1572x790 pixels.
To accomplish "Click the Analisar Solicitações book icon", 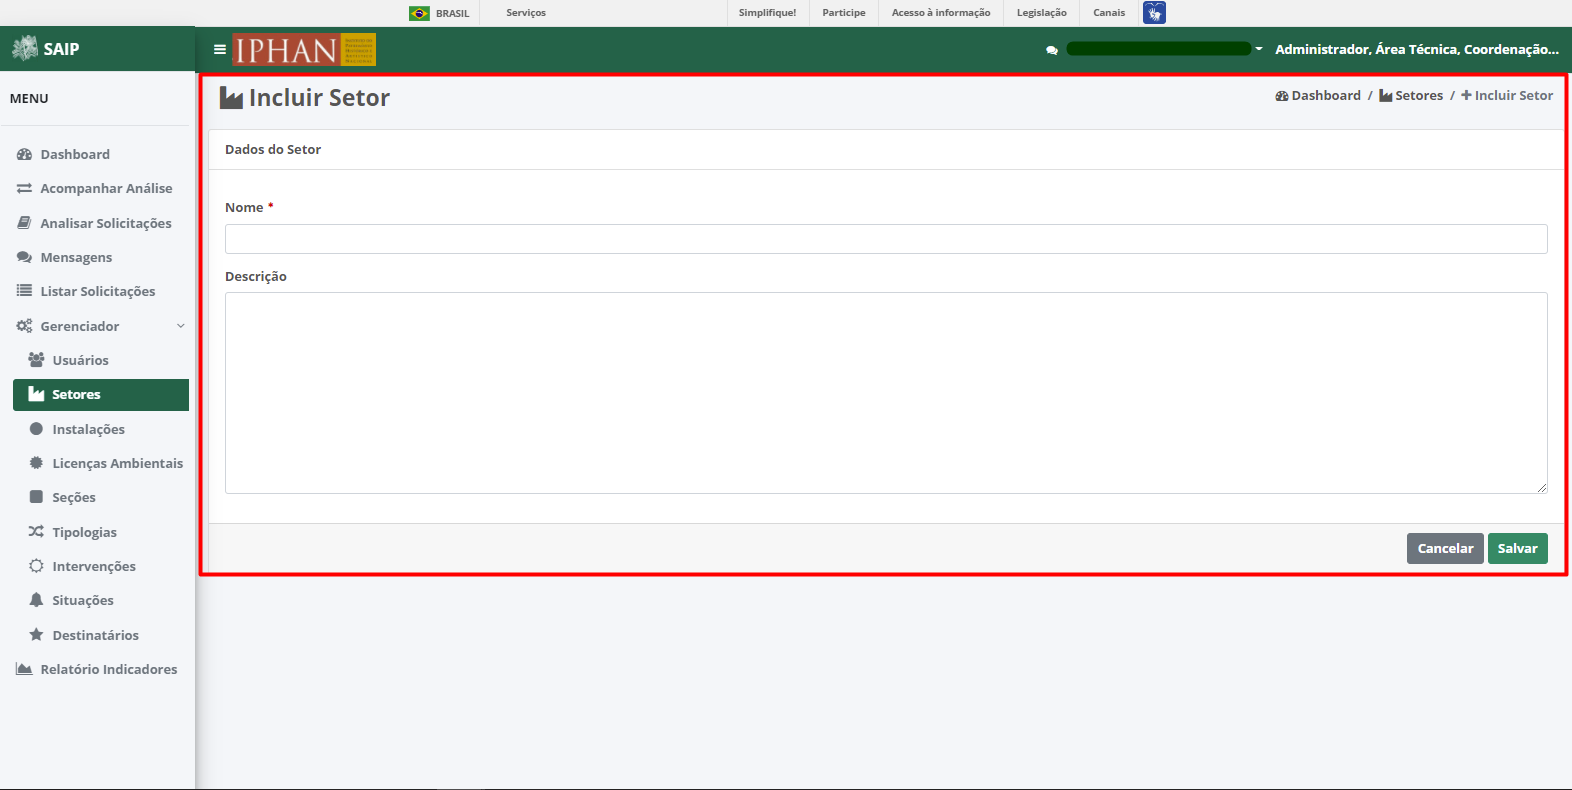I will click(x=24, y=223).
